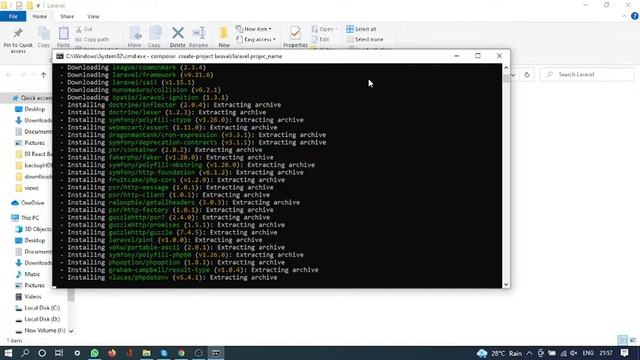Open Local Disk (C:)
This screenshot has width=640, height=360.
38,308
